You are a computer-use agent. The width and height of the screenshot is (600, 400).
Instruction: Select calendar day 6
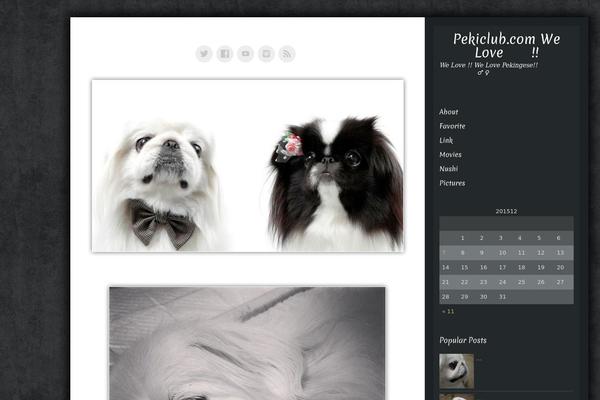558,238
